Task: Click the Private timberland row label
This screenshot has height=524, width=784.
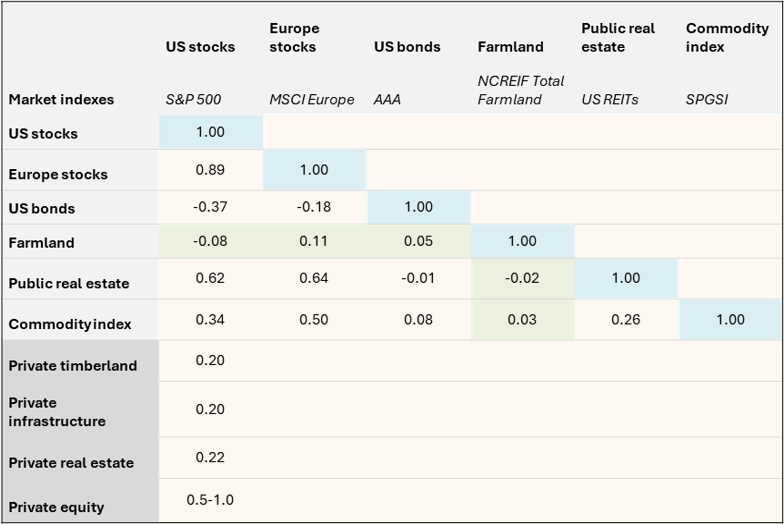Action: tap(73, 365)
